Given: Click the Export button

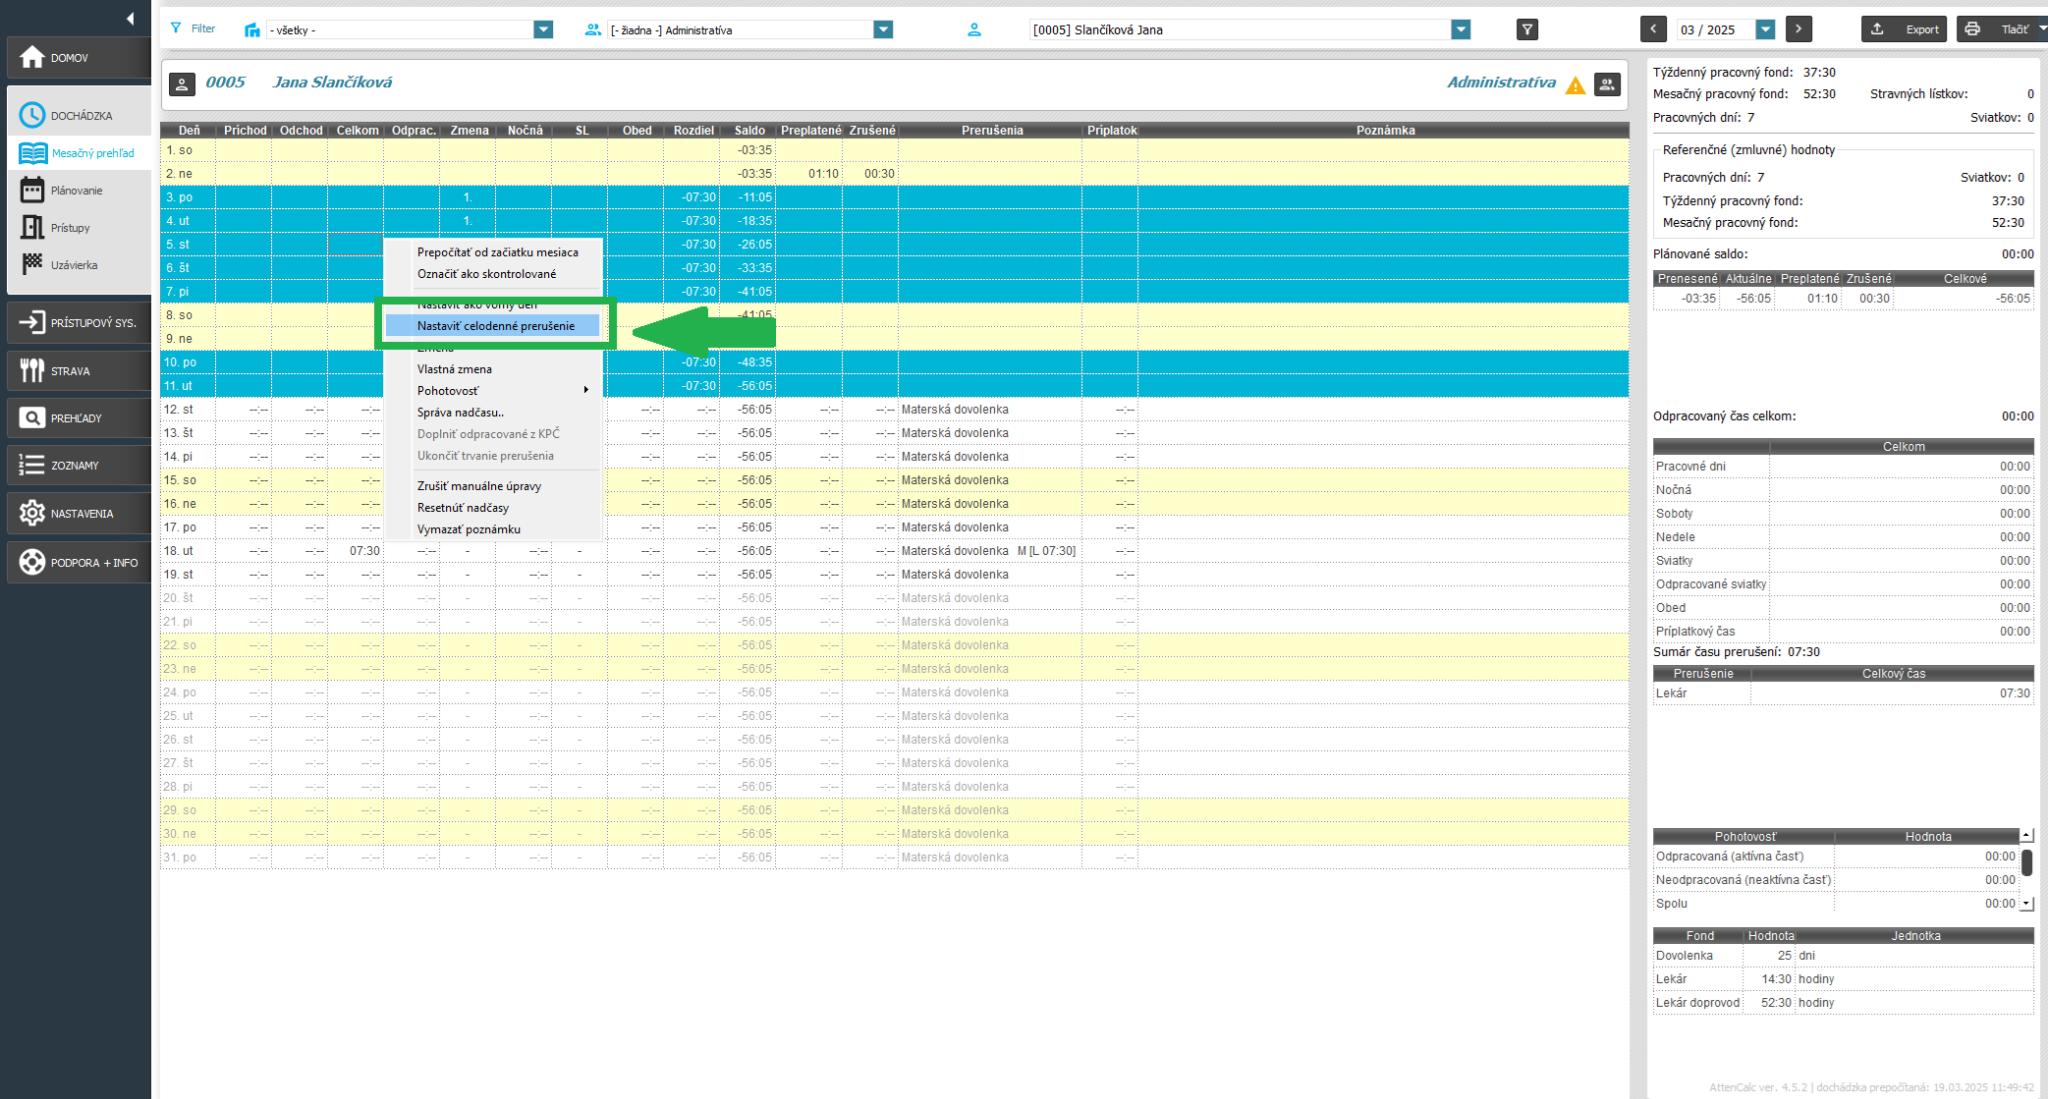Looking at the screenshot, I should pos(1903,30).
